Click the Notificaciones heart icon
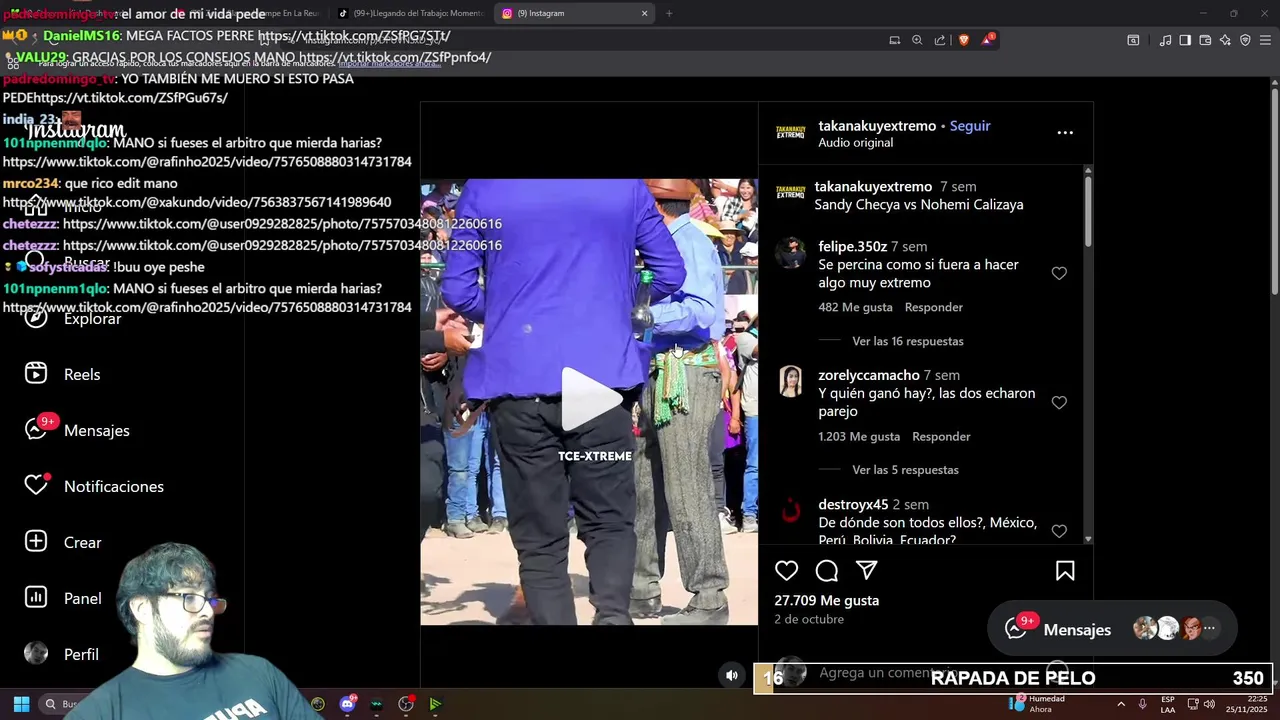Image resolution: width=1280 pixels, height=720 pixels. coord(36,486)
